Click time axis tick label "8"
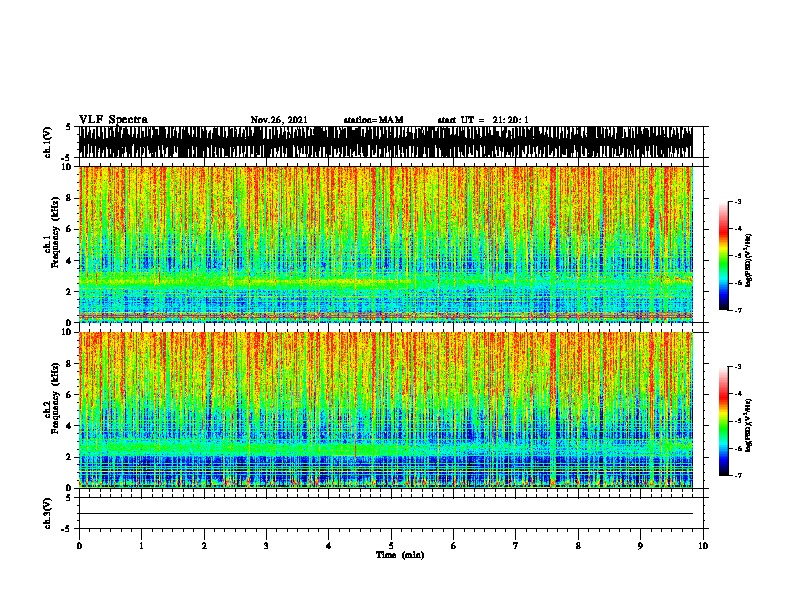Viewport: 792px width, 612px height. (578, 546)
